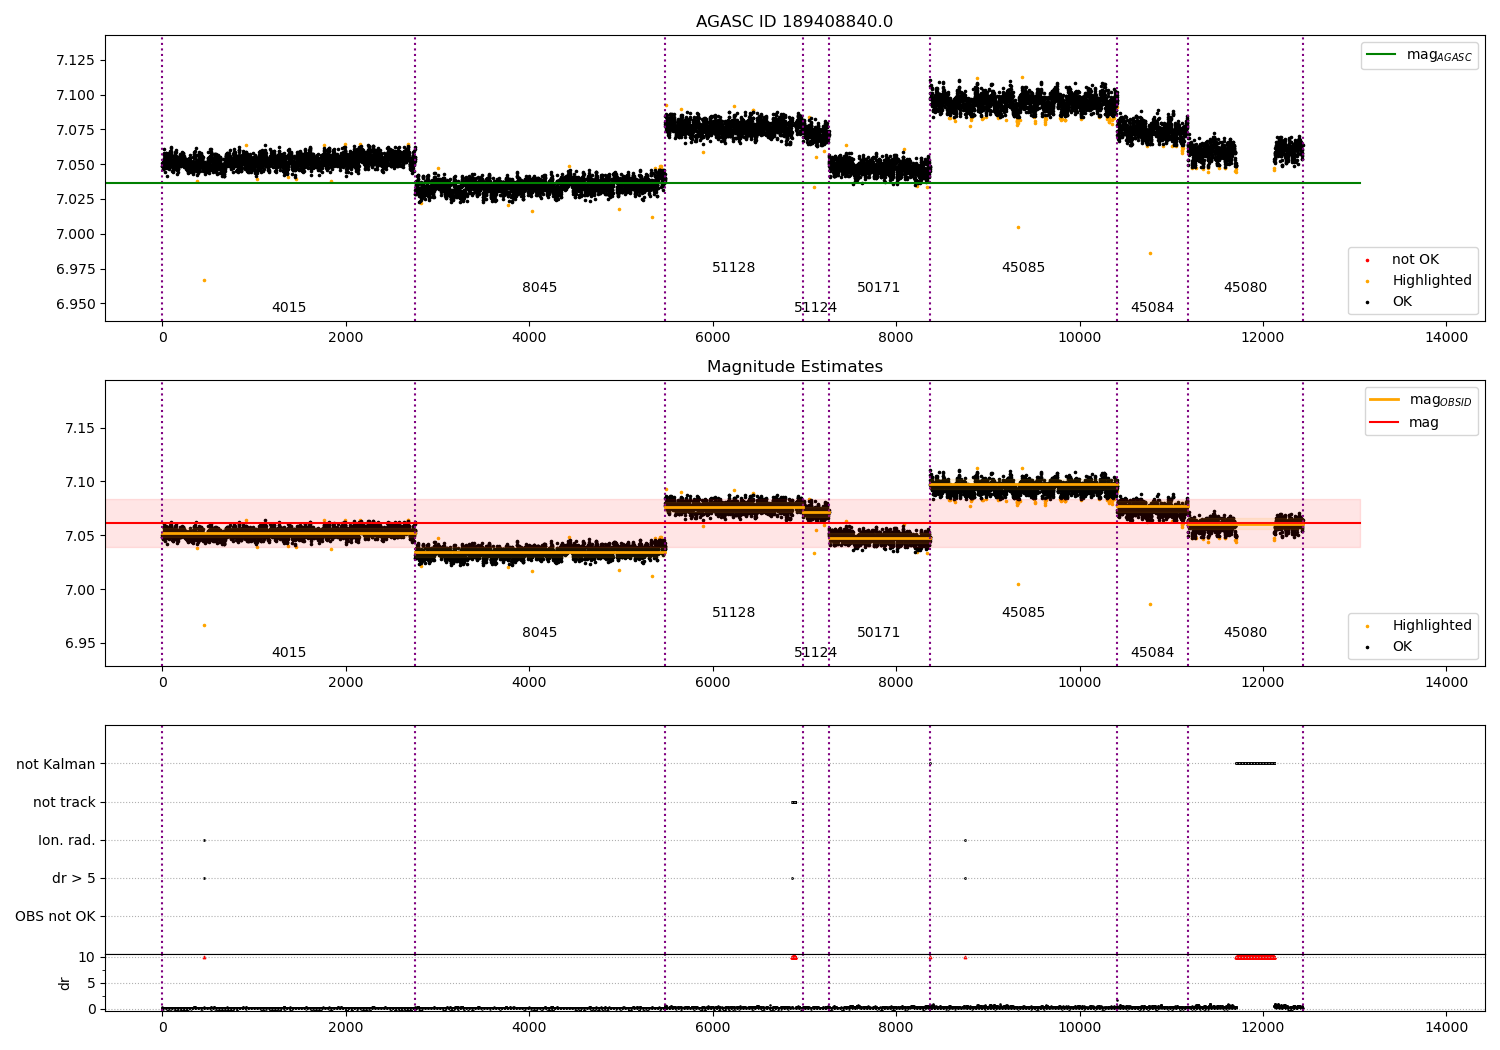Click obsid label 45080 in top plot
Image resolution: width=1500 pixels, height=1050 pixels.
1245,288
